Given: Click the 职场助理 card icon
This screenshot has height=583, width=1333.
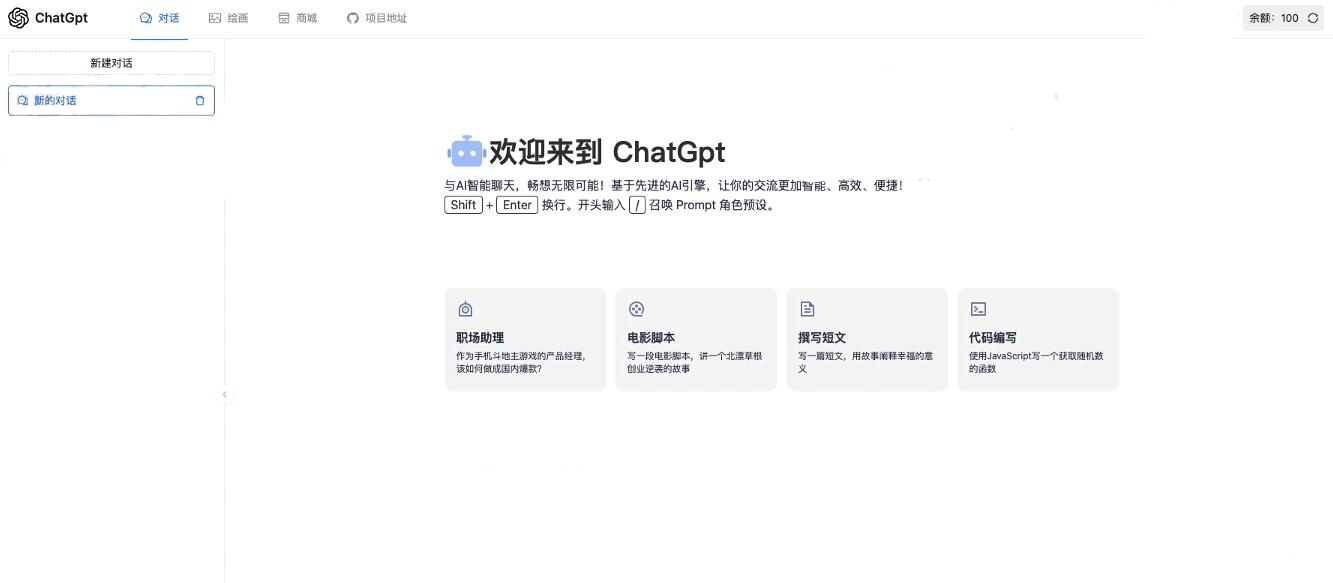Looking at the screenshot, I should click(465, 310).
